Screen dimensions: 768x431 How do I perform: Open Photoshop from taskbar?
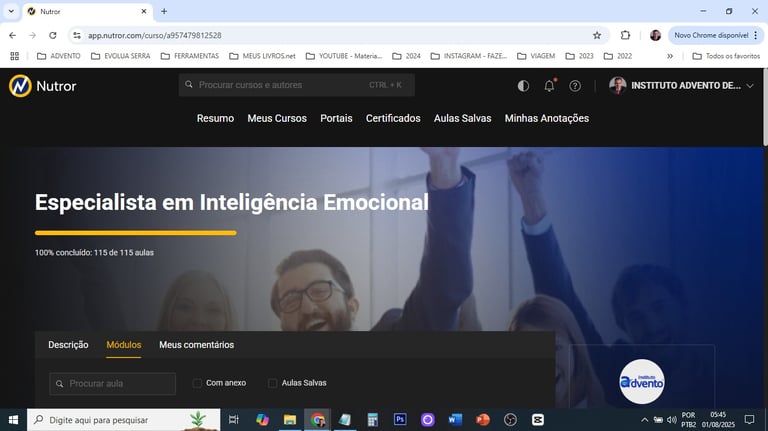(400, 420)
